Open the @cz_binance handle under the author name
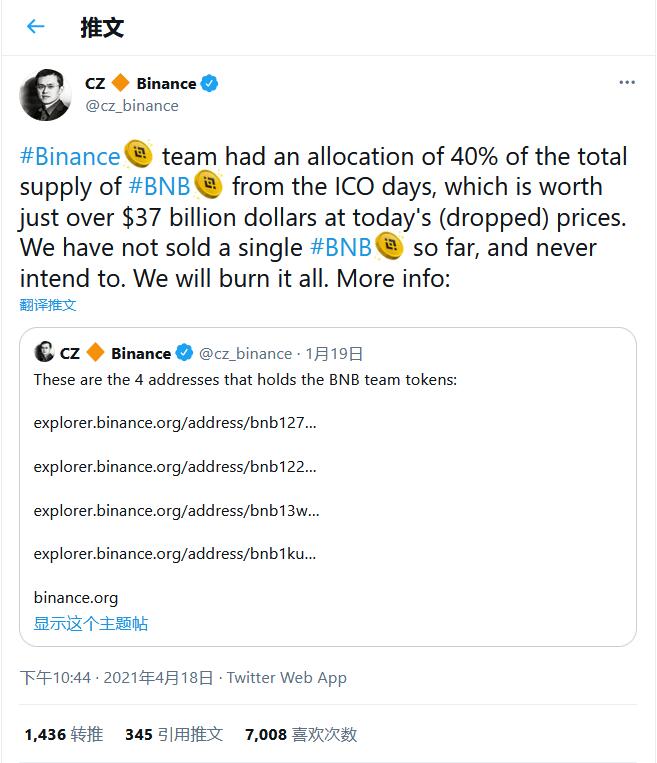The image size is (657, 763). pyautogui.click(x=132, y=105)
